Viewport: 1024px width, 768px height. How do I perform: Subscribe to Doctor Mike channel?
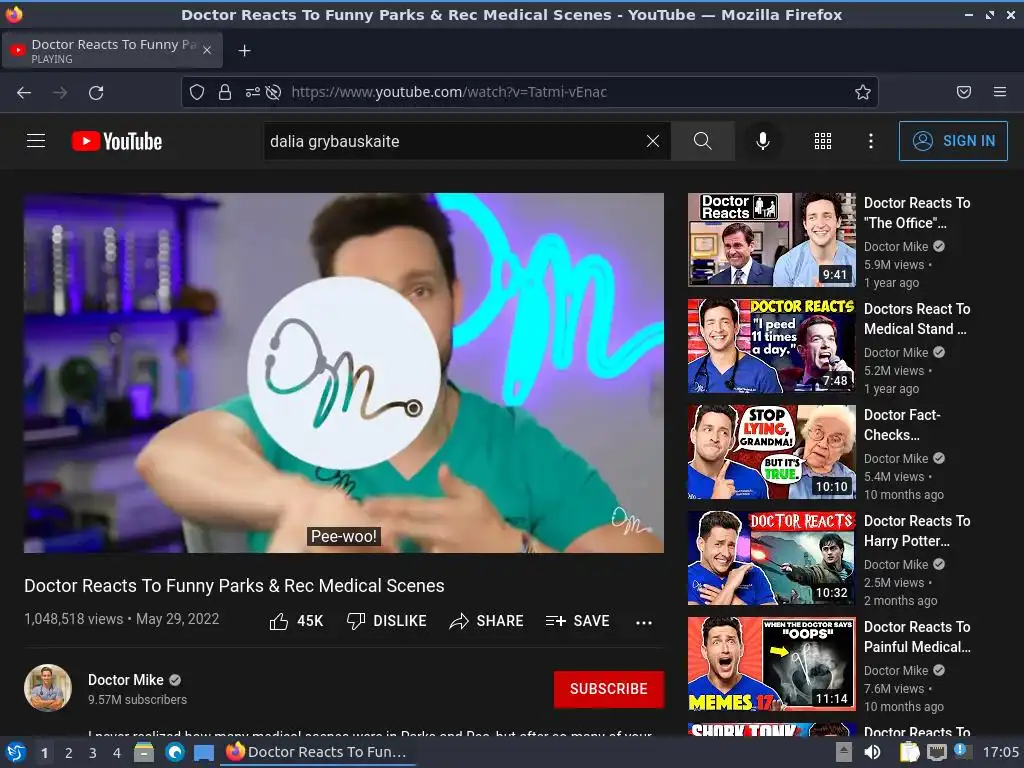(x=609, y=689)
